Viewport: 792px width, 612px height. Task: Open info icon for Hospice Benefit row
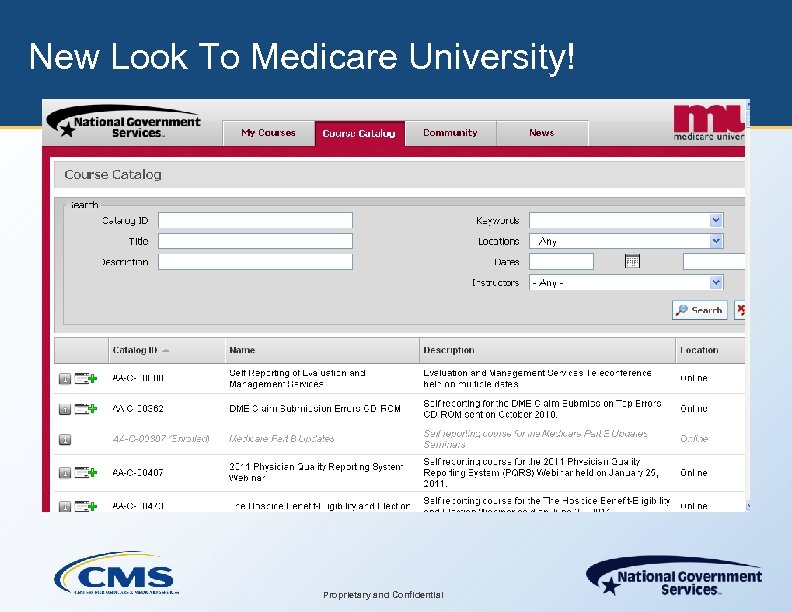tap(65, 506)
